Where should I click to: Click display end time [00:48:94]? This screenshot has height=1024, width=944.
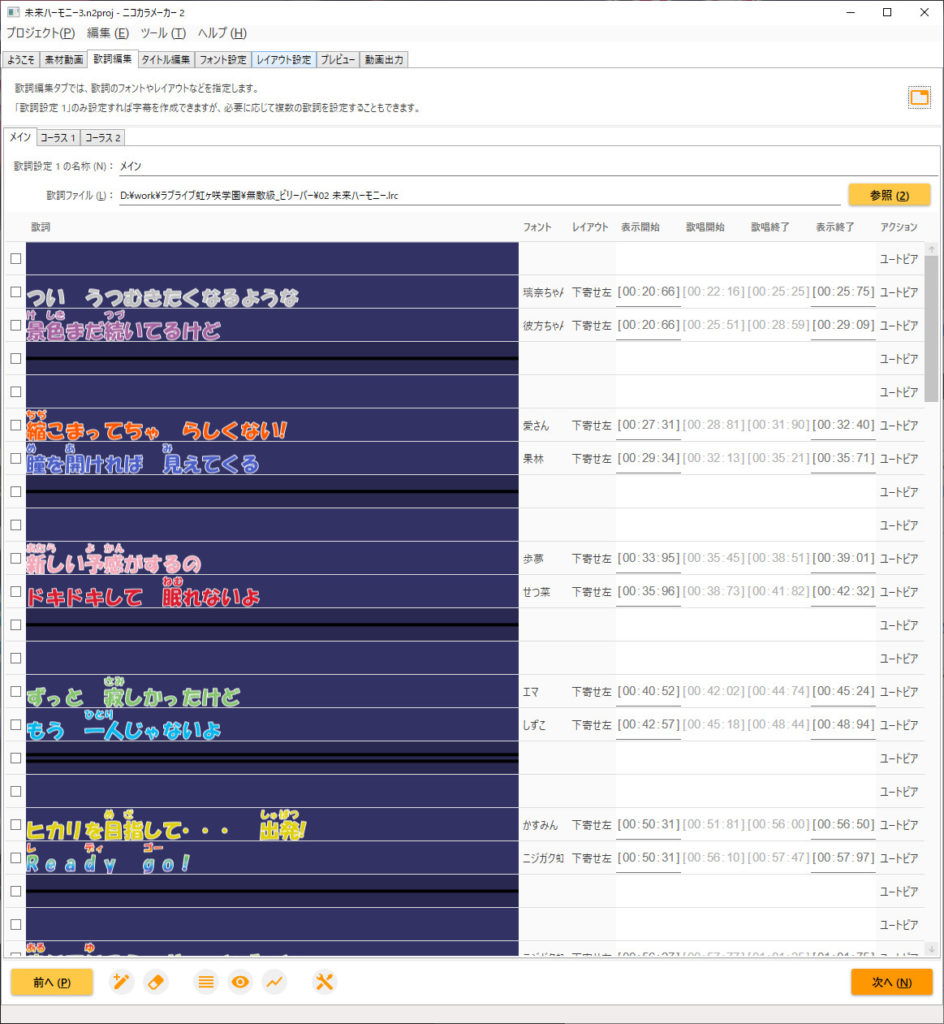[843, 725]
